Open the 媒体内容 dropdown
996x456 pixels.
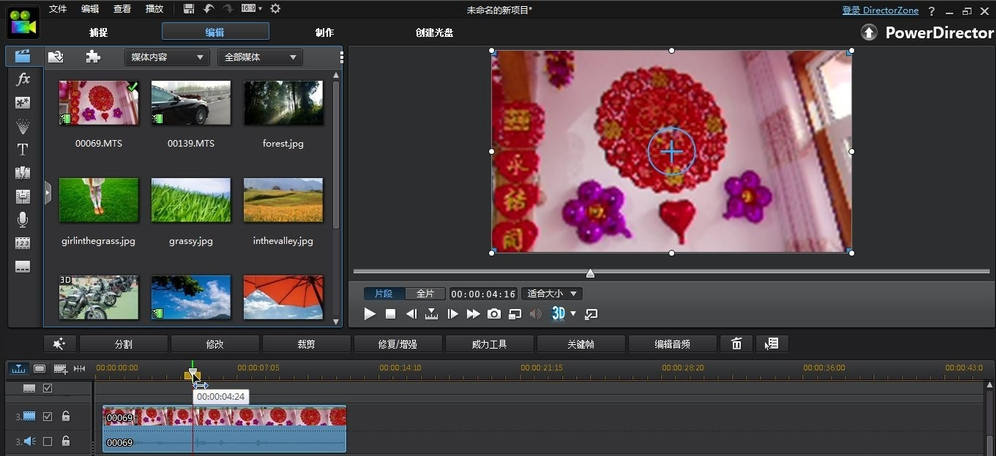coord(165,58)
